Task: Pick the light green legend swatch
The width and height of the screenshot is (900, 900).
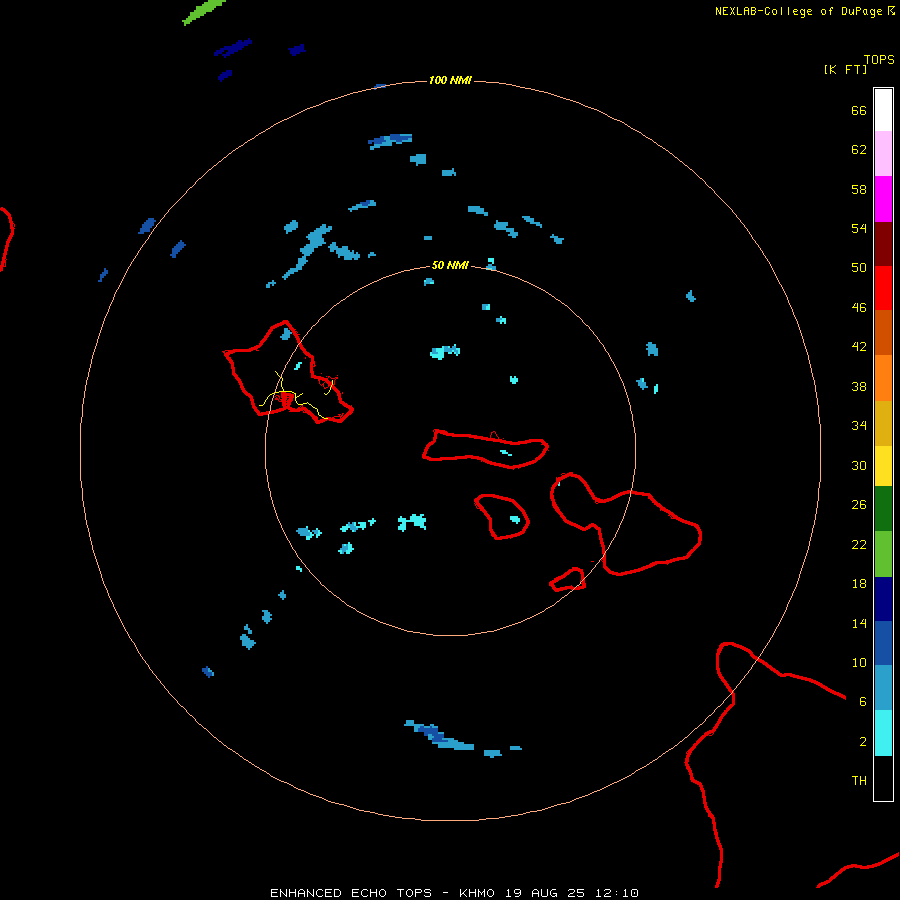Action: tap(883, 554)
